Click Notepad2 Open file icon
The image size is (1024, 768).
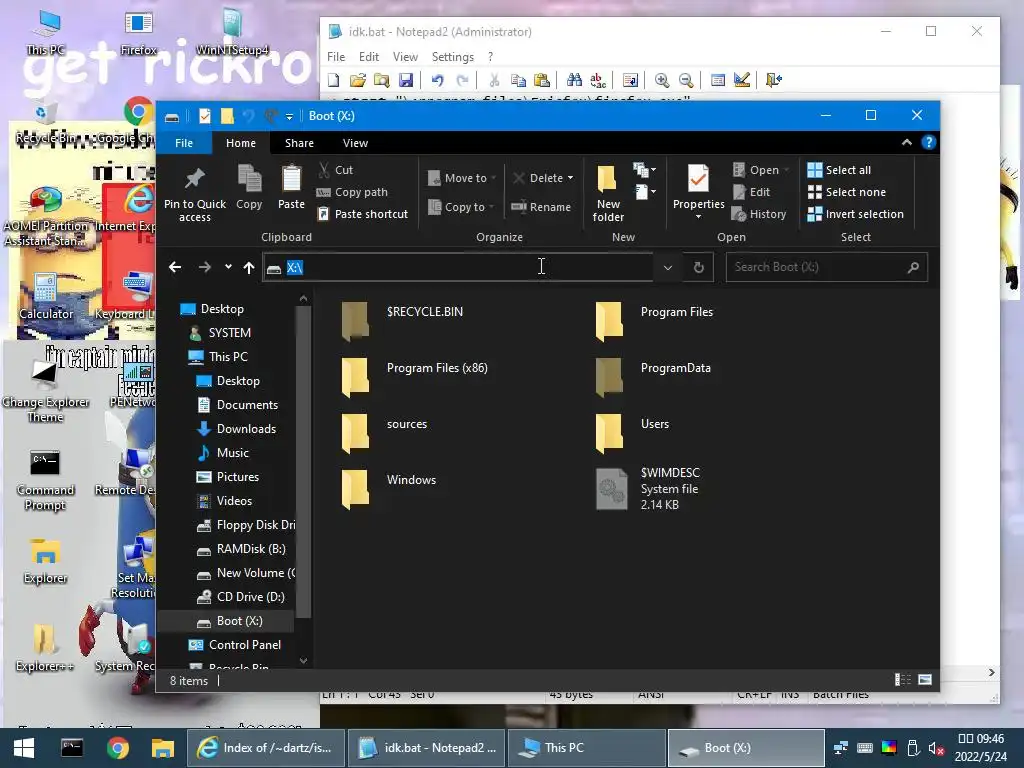tap(357, 80)
